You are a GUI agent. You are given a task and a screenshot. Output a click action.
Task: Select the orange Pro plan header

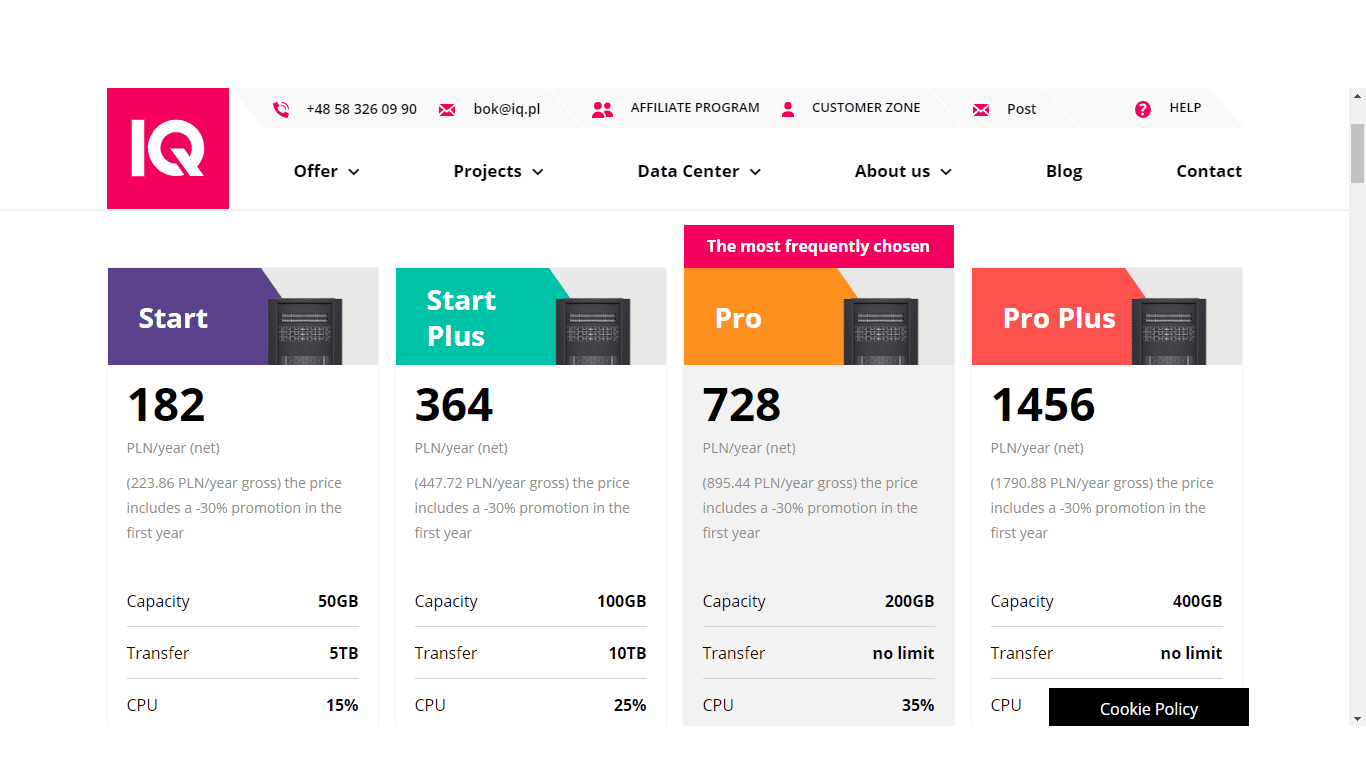tap(819, 316)
